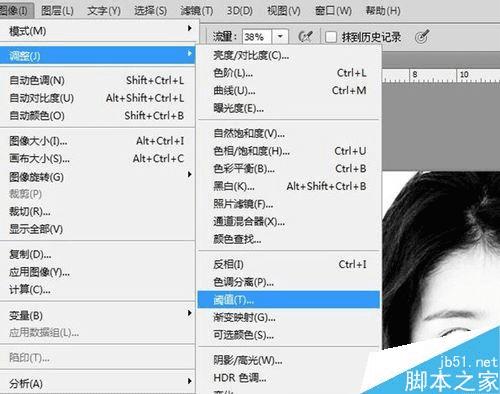Choose 显示全部(V) menu item
Image resolution: width=500 pixels, height=394 pixels.
coord(97,229)
